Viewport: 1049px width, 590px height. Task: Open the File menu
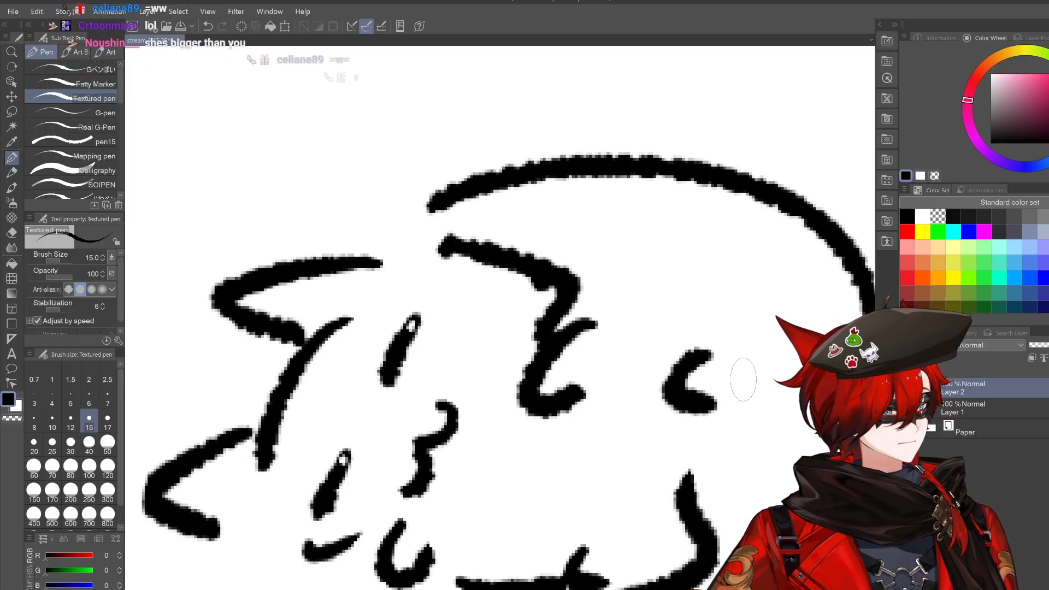coord(13,11)
